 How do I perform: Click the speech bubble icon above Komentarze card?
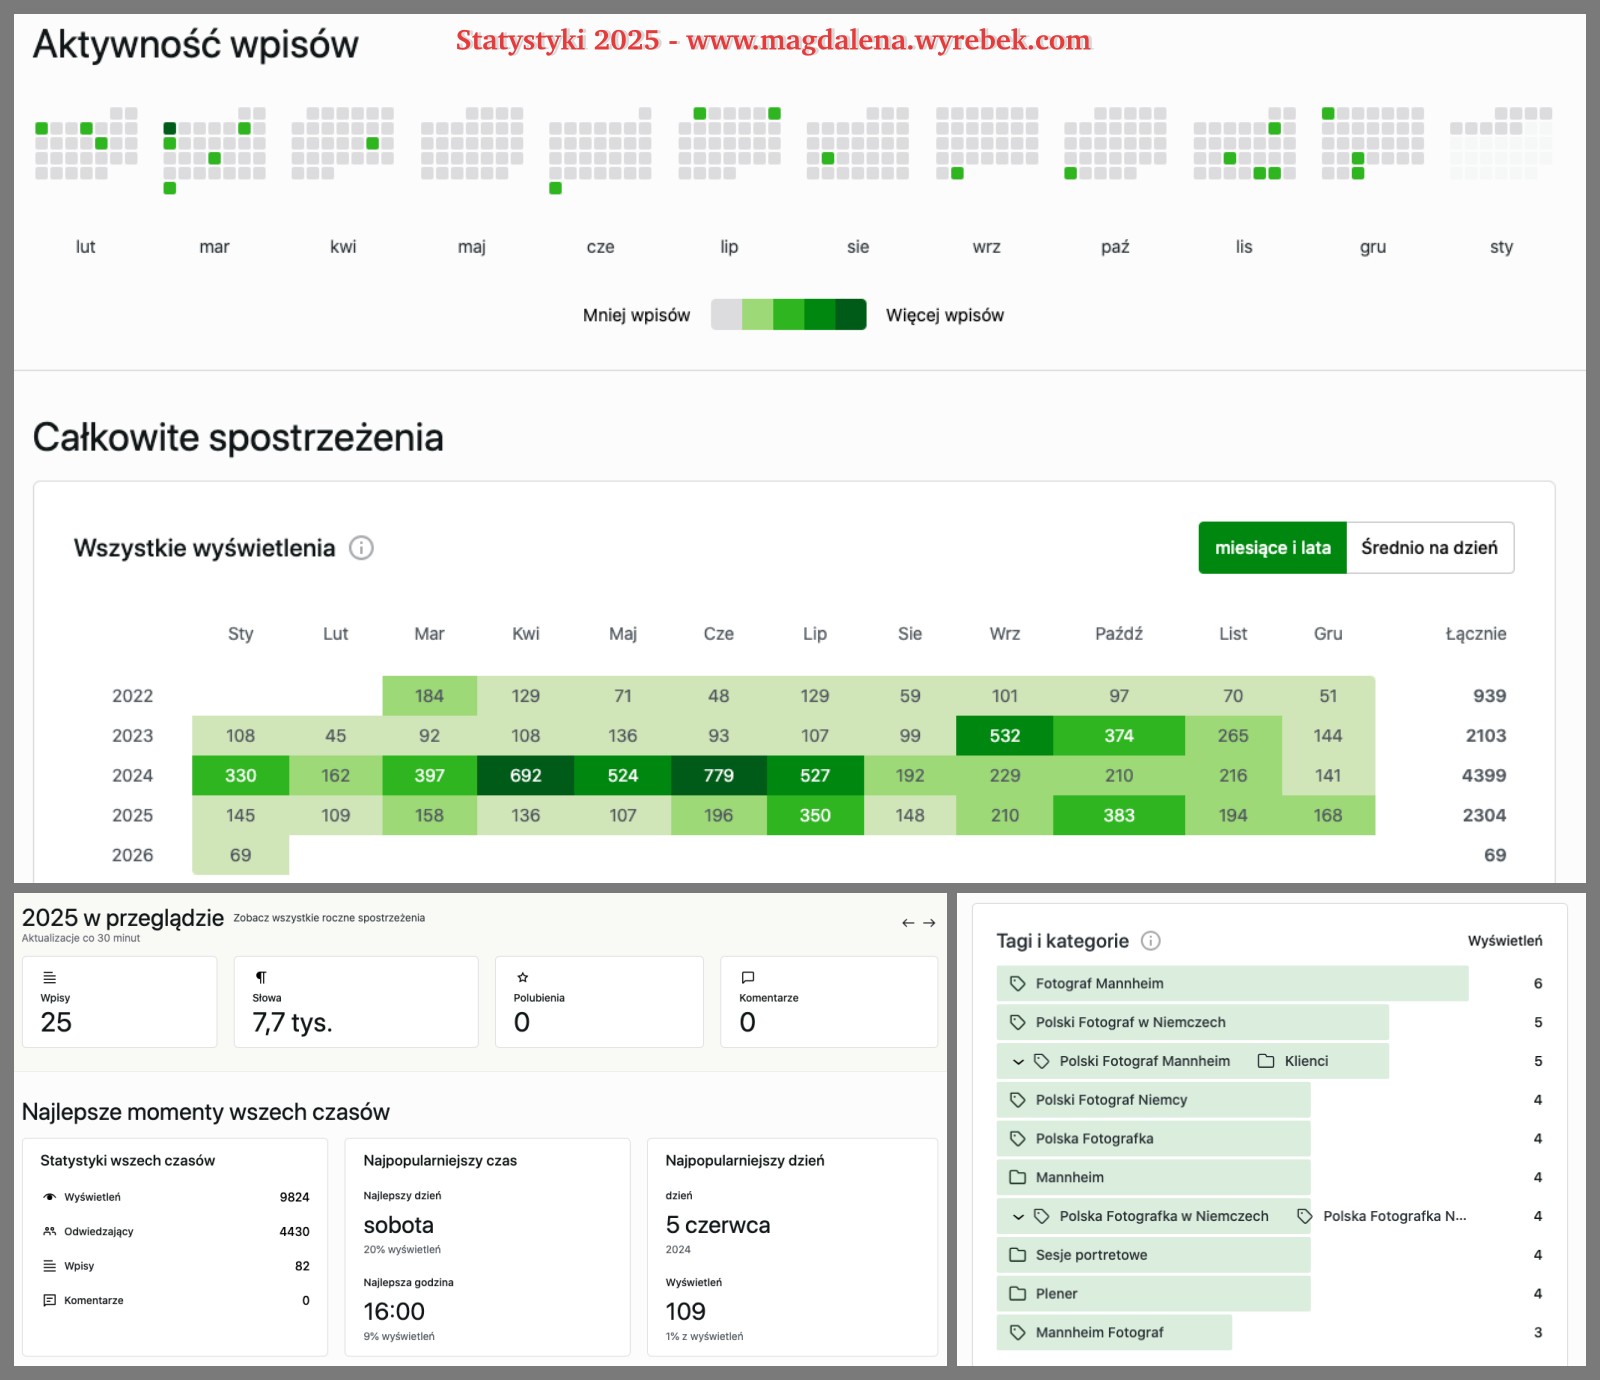coord(748,977)
